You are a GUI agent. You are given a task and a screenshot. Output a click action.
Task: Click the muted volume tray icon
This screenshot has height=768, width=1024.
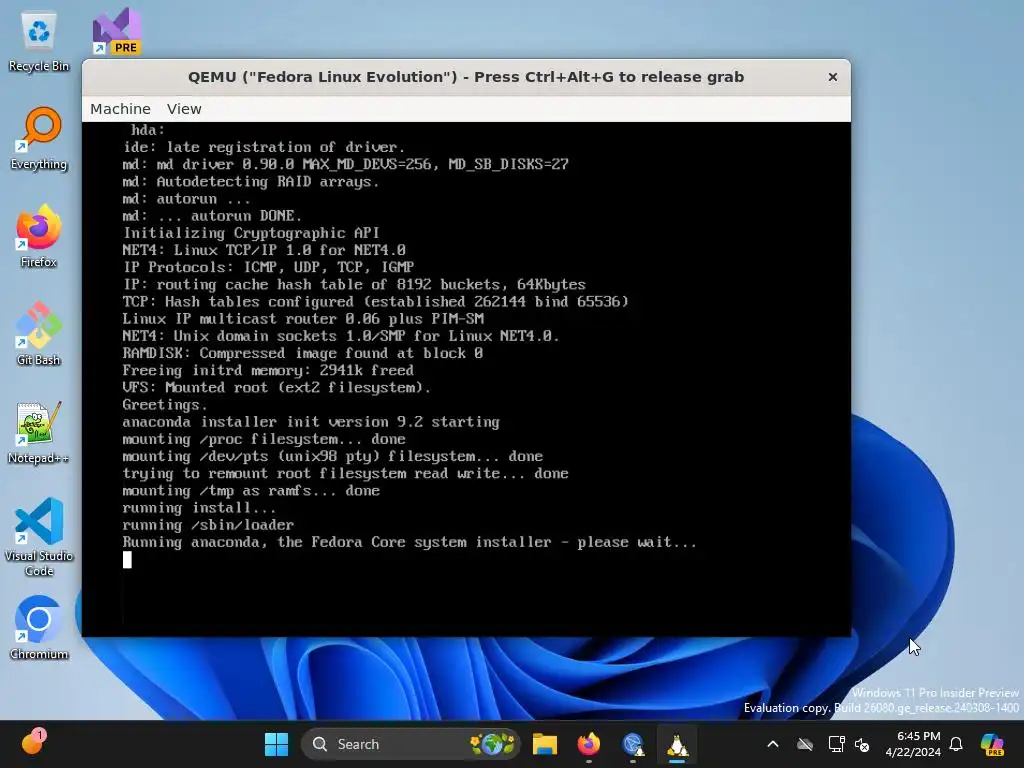point(862,744)
